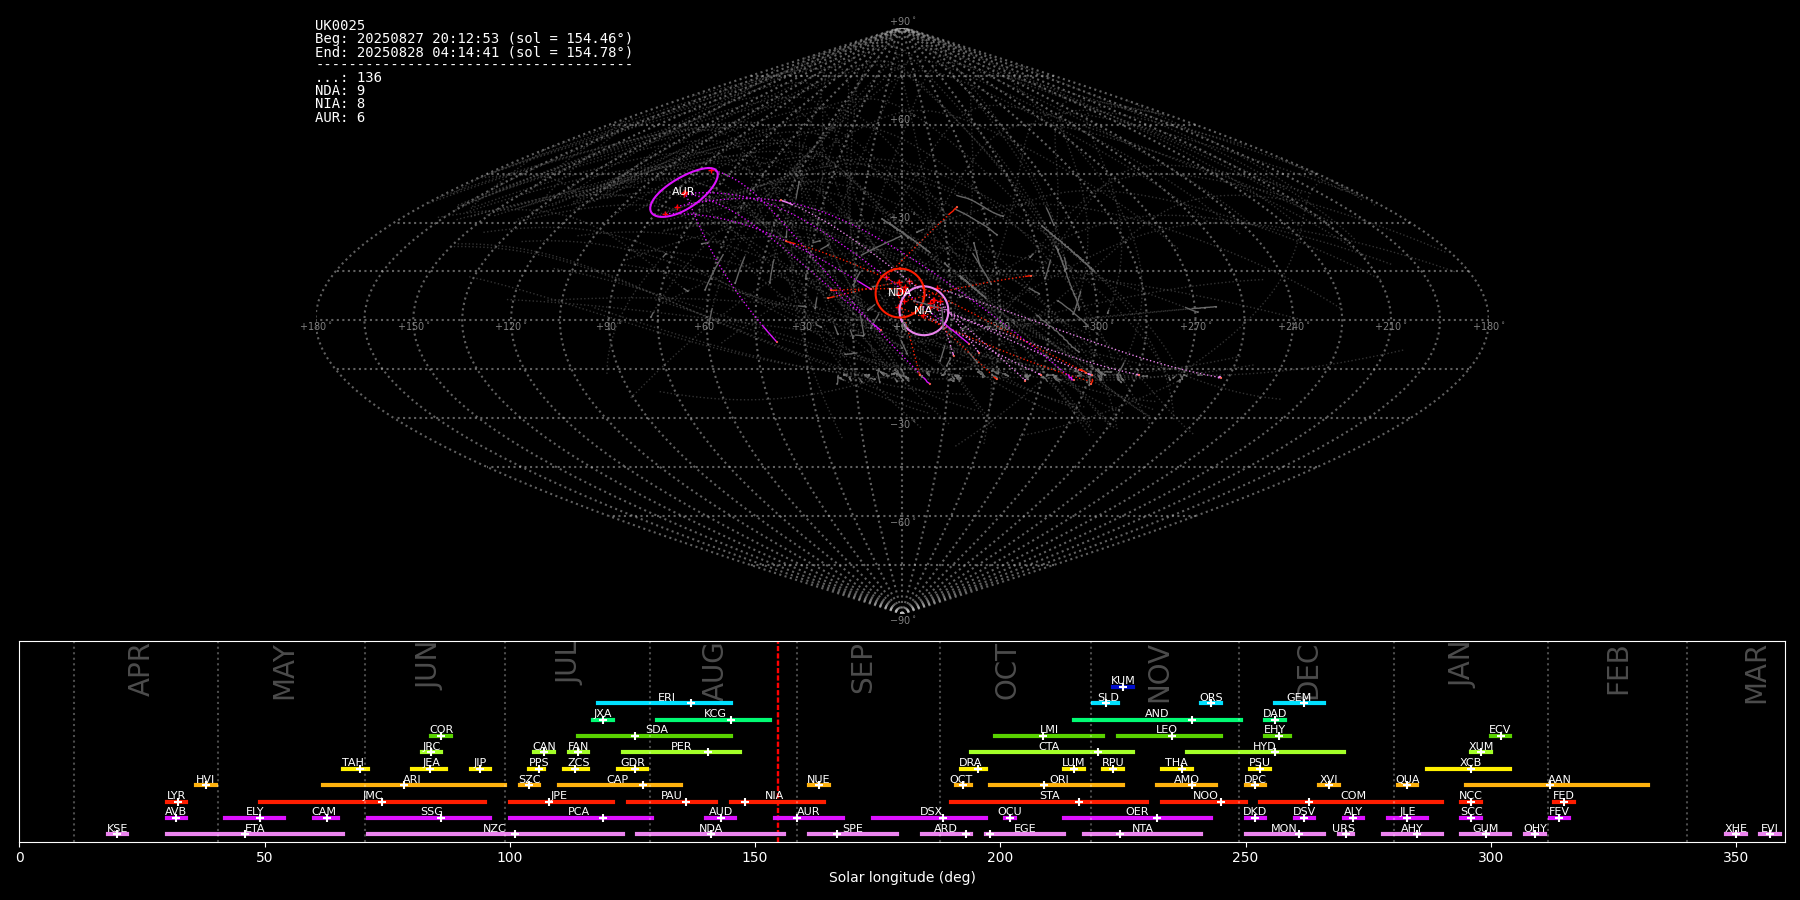Click the NUE shower marker in timeline

click(x=819, y=785)
